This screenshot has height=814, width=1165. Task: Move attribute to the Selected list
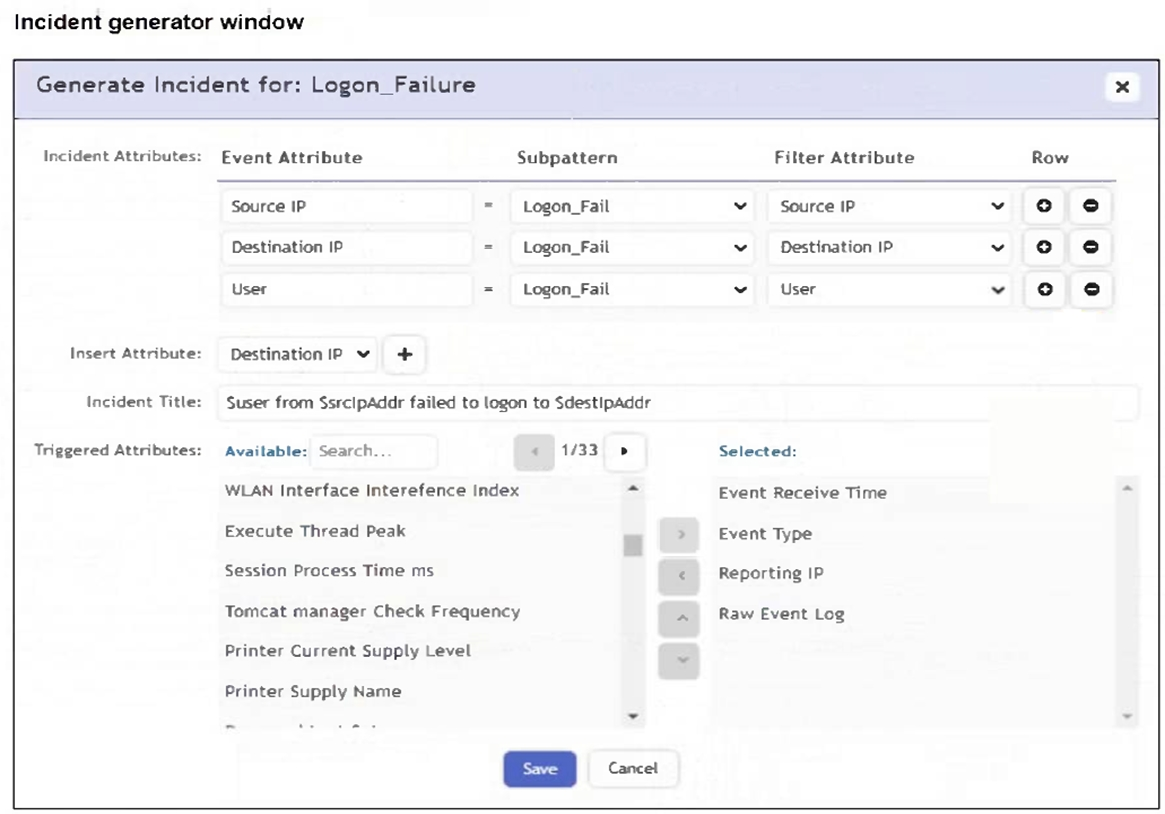tap(680, 535)
